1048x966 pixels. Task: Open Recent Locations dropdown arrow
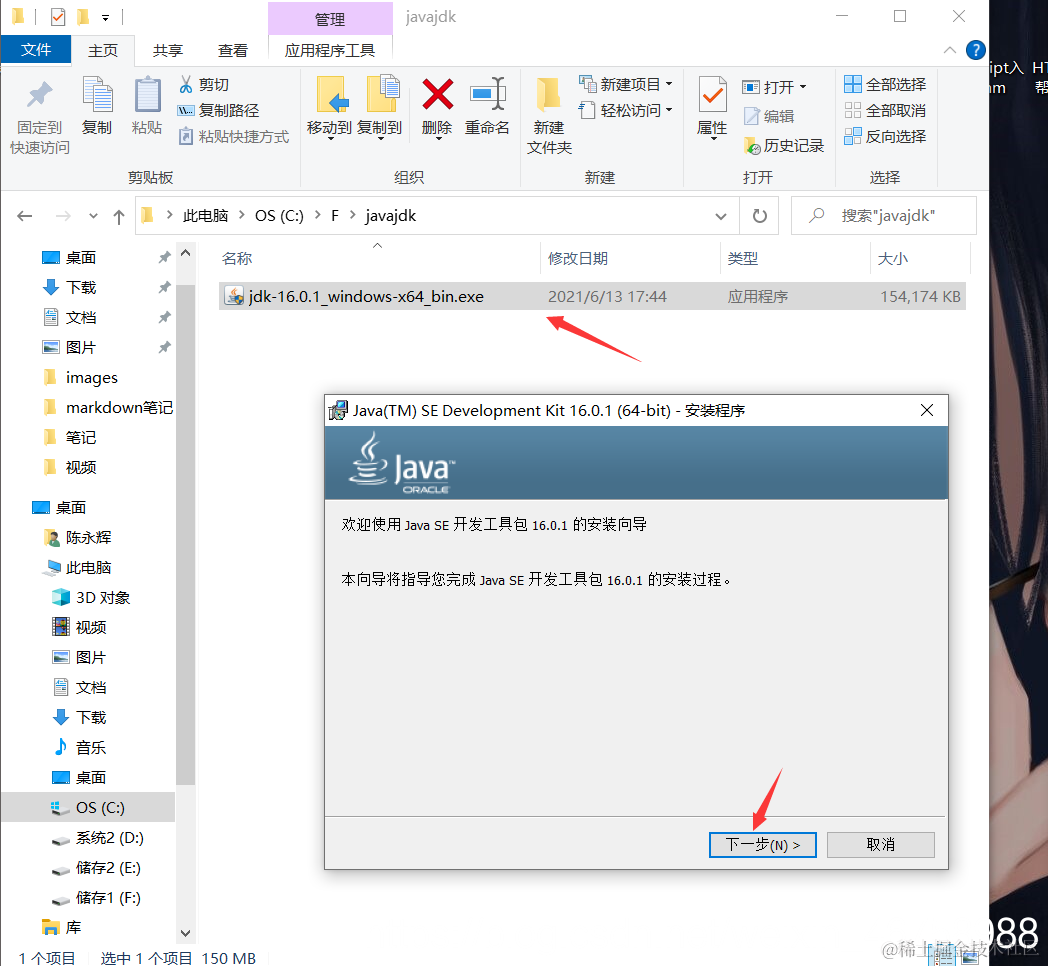click(93, 216)
